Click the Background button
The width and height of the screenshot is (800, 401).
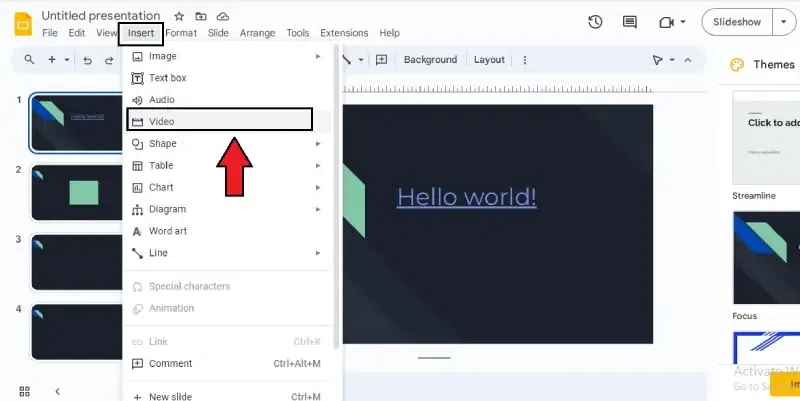pos(430,60)
